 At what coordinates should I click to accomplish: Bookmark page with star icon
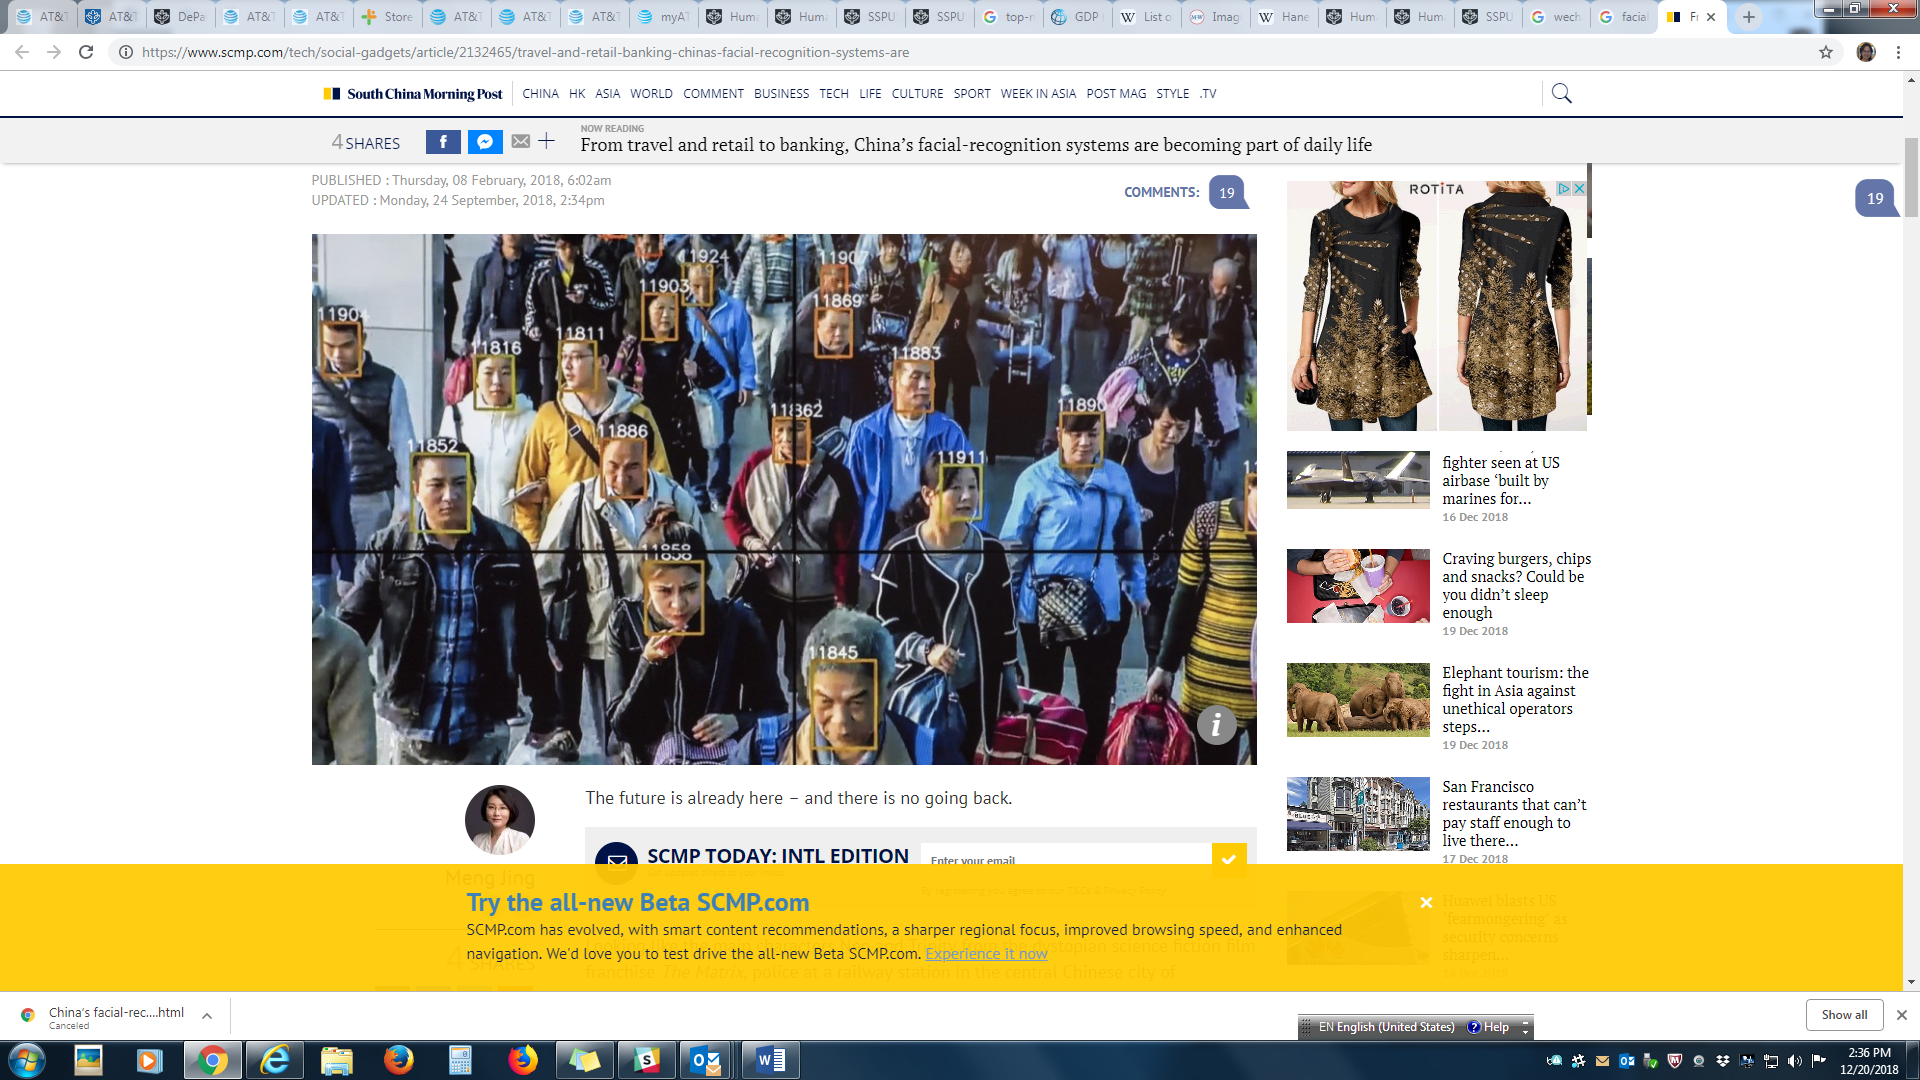(1826, 52)
